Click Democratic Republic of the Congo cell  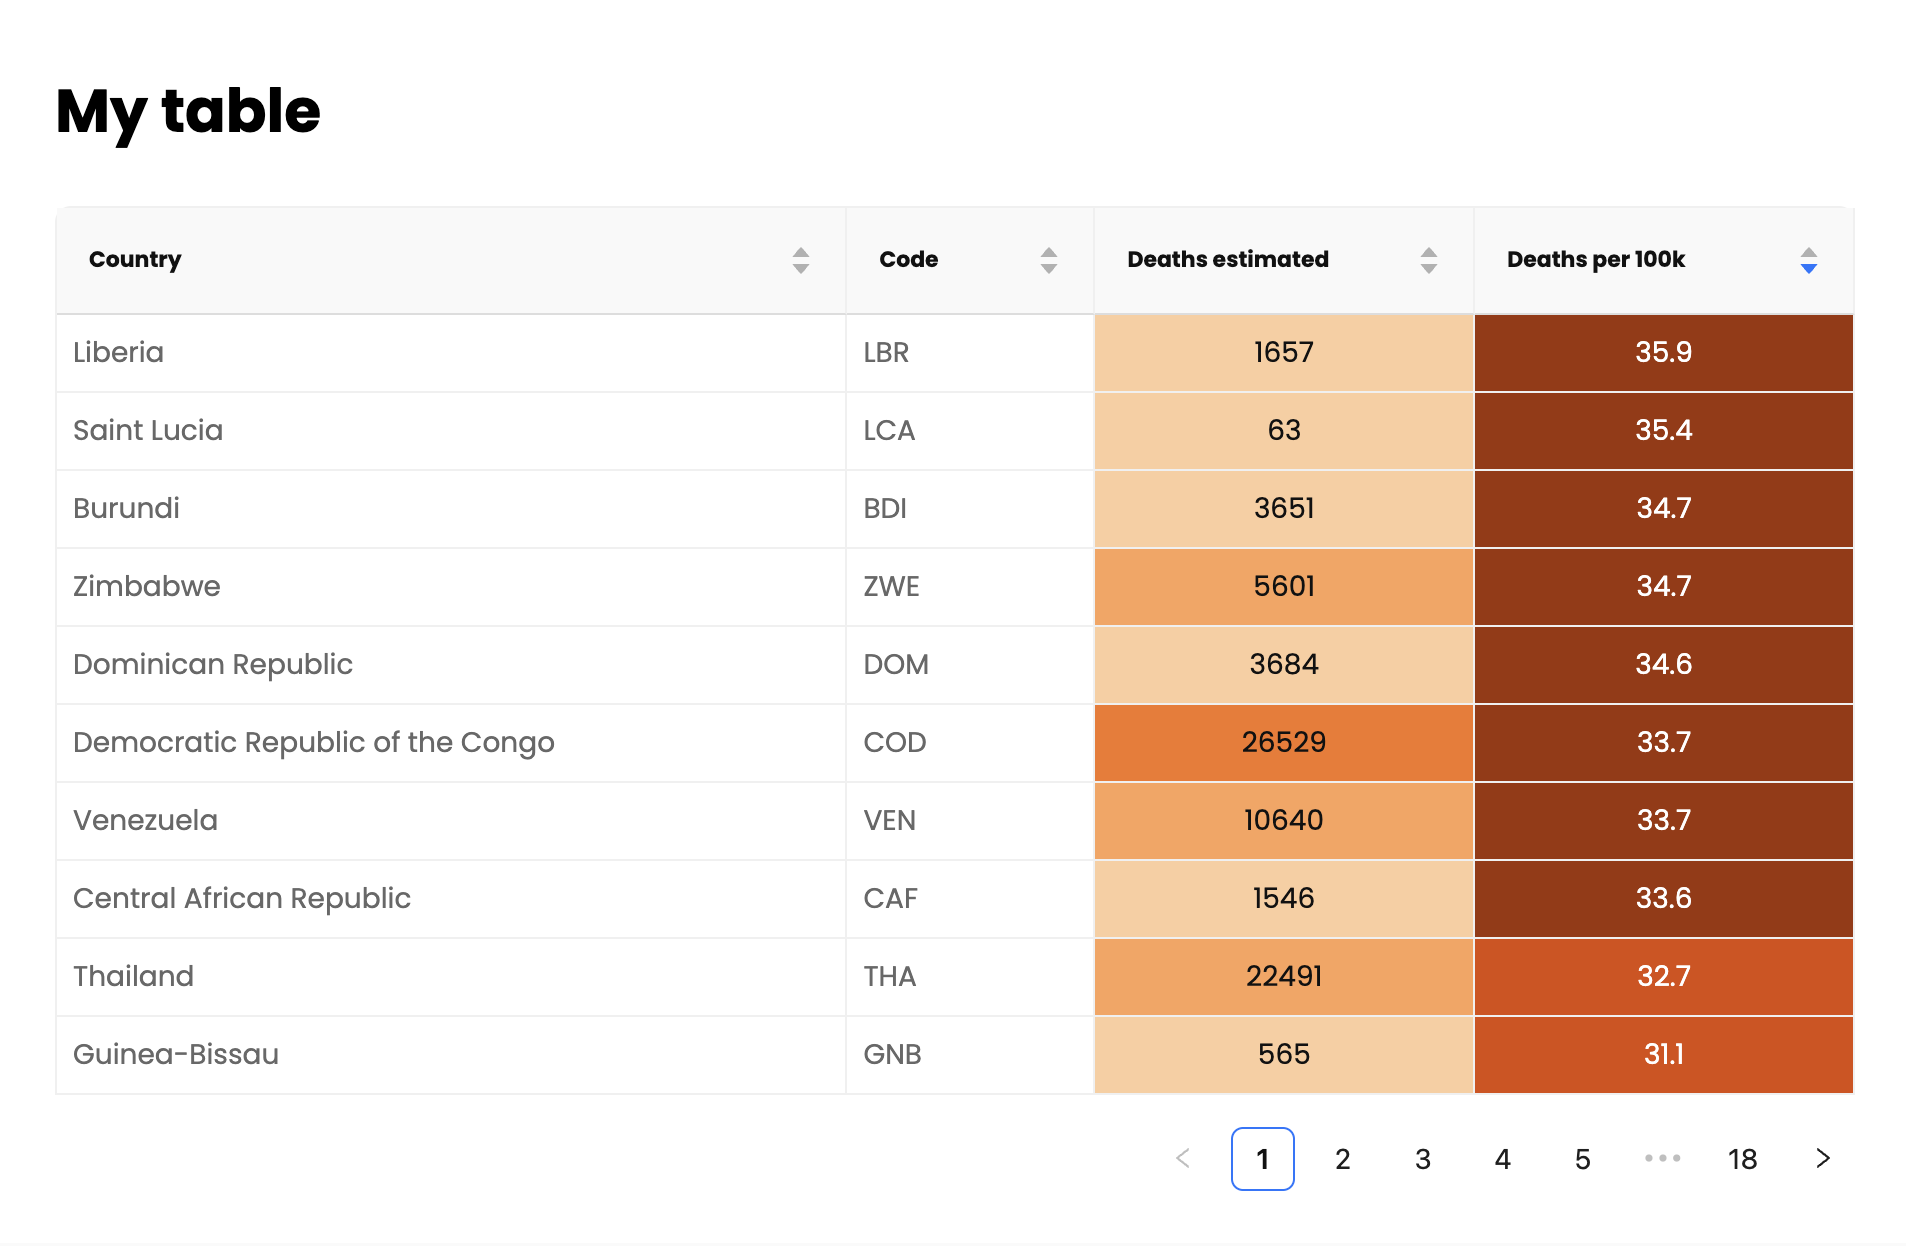coord(313,743)
